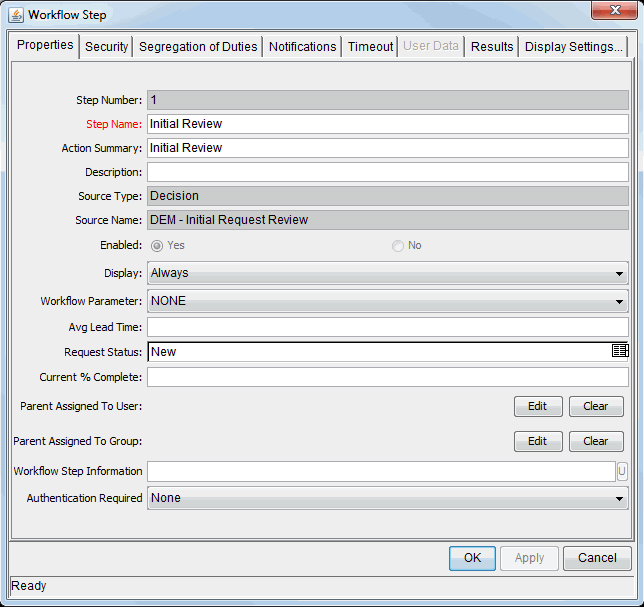Click the Java icon in title bar
This screenshot has height=607, width=644.
point(16,15)
